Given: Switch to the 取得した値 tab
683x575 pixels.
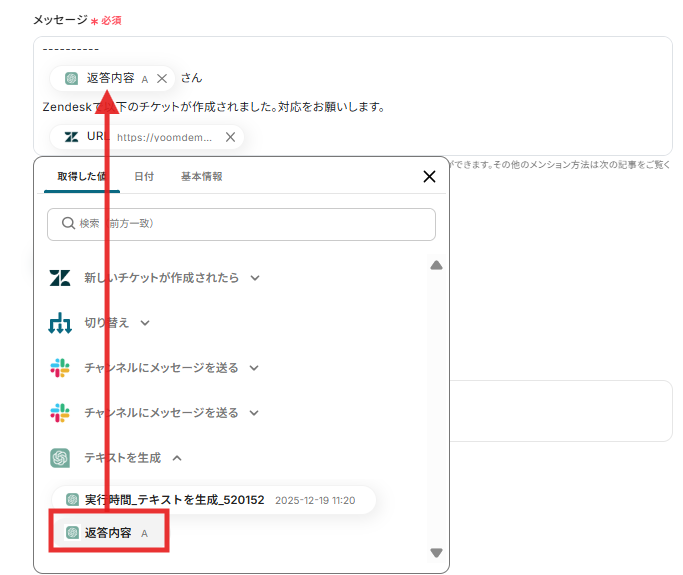Looking at the screenshot, I should pyautogui.click(x=81, y=176).
